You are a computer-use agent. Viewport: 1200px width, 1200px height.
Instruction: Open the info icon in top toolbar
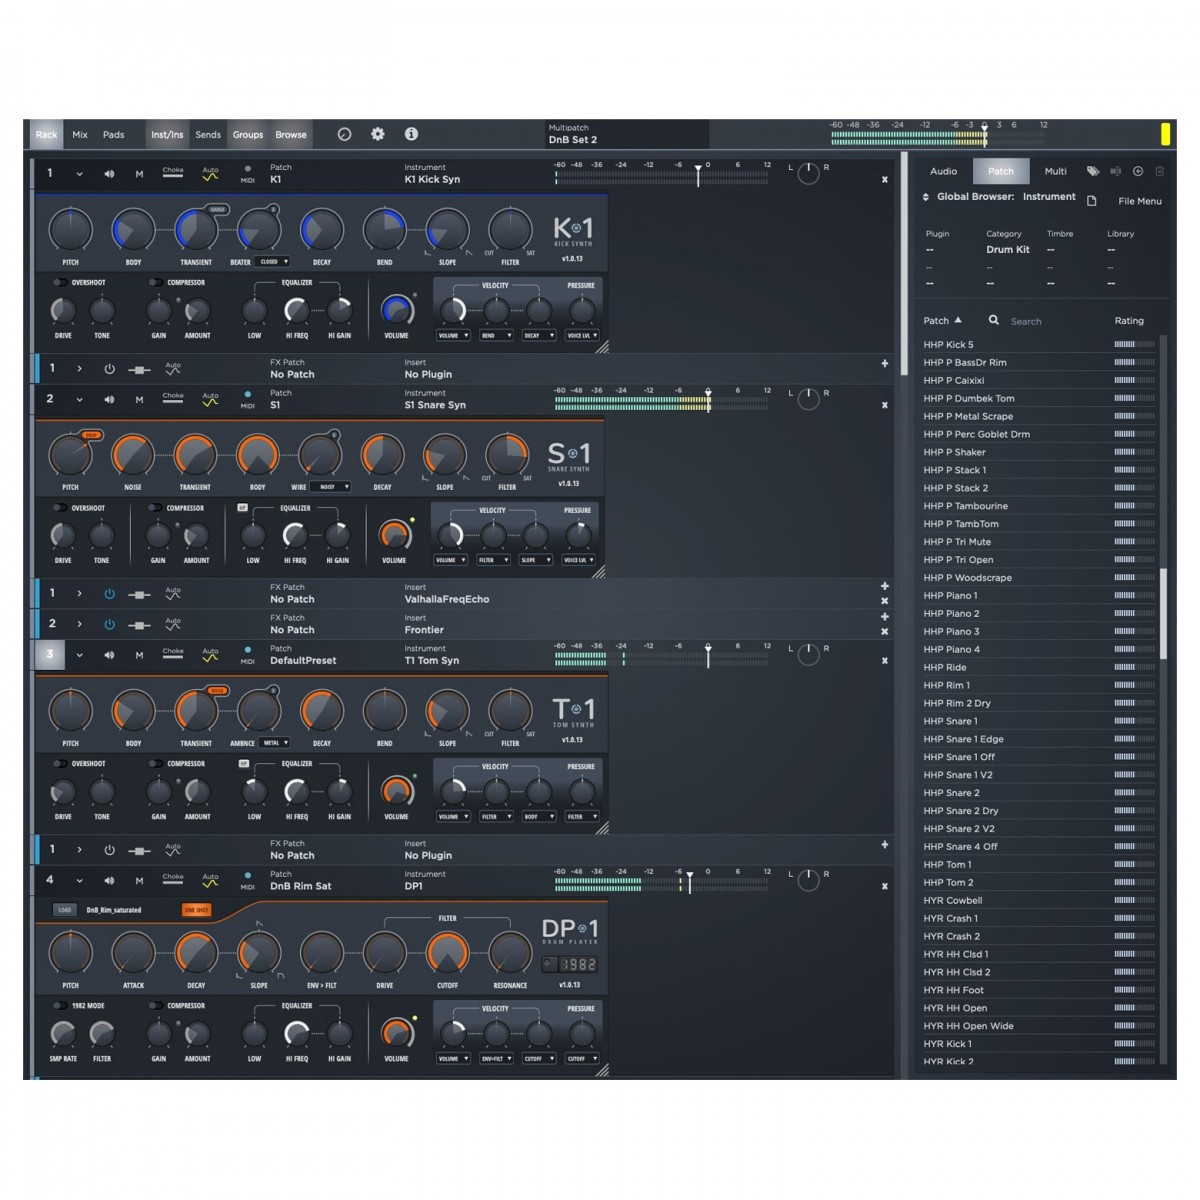[x=411, y=134]
